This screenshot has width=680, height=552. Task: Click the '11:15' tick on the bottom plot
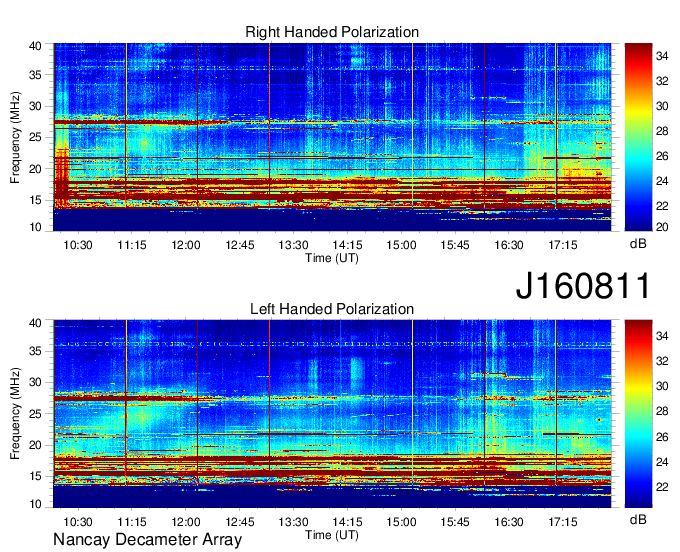132,522
